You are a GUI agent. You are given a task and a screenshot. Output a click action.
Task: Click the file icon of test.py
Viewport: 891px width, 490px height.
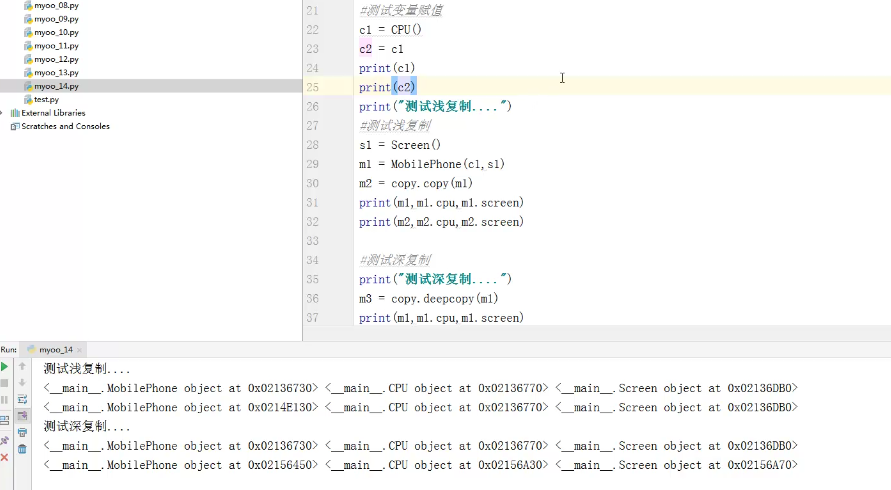point(28,99)
